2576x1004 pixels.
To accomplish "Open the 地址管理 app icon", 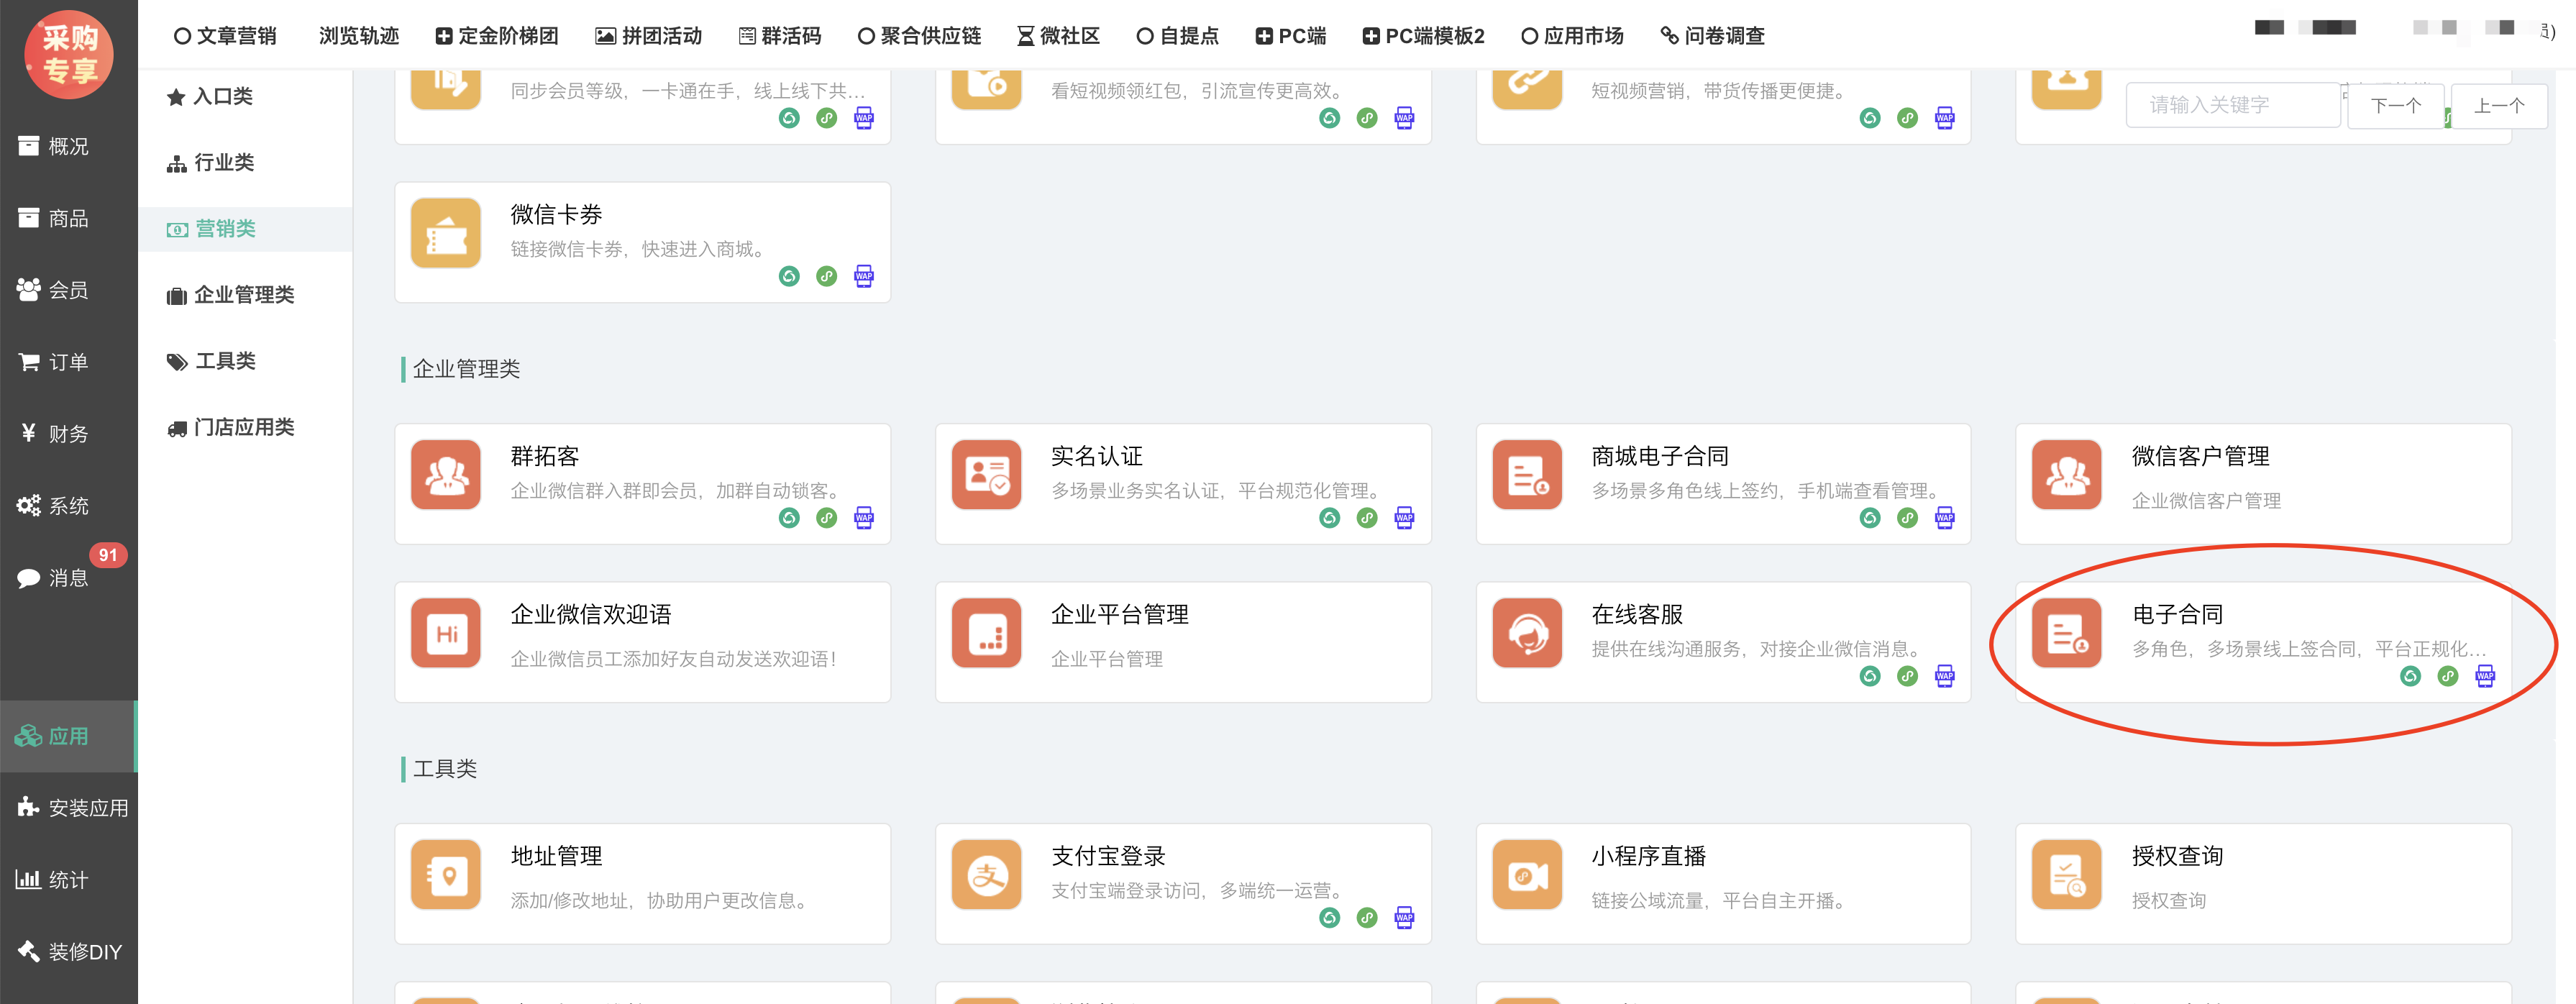I will tap(446, 875).
